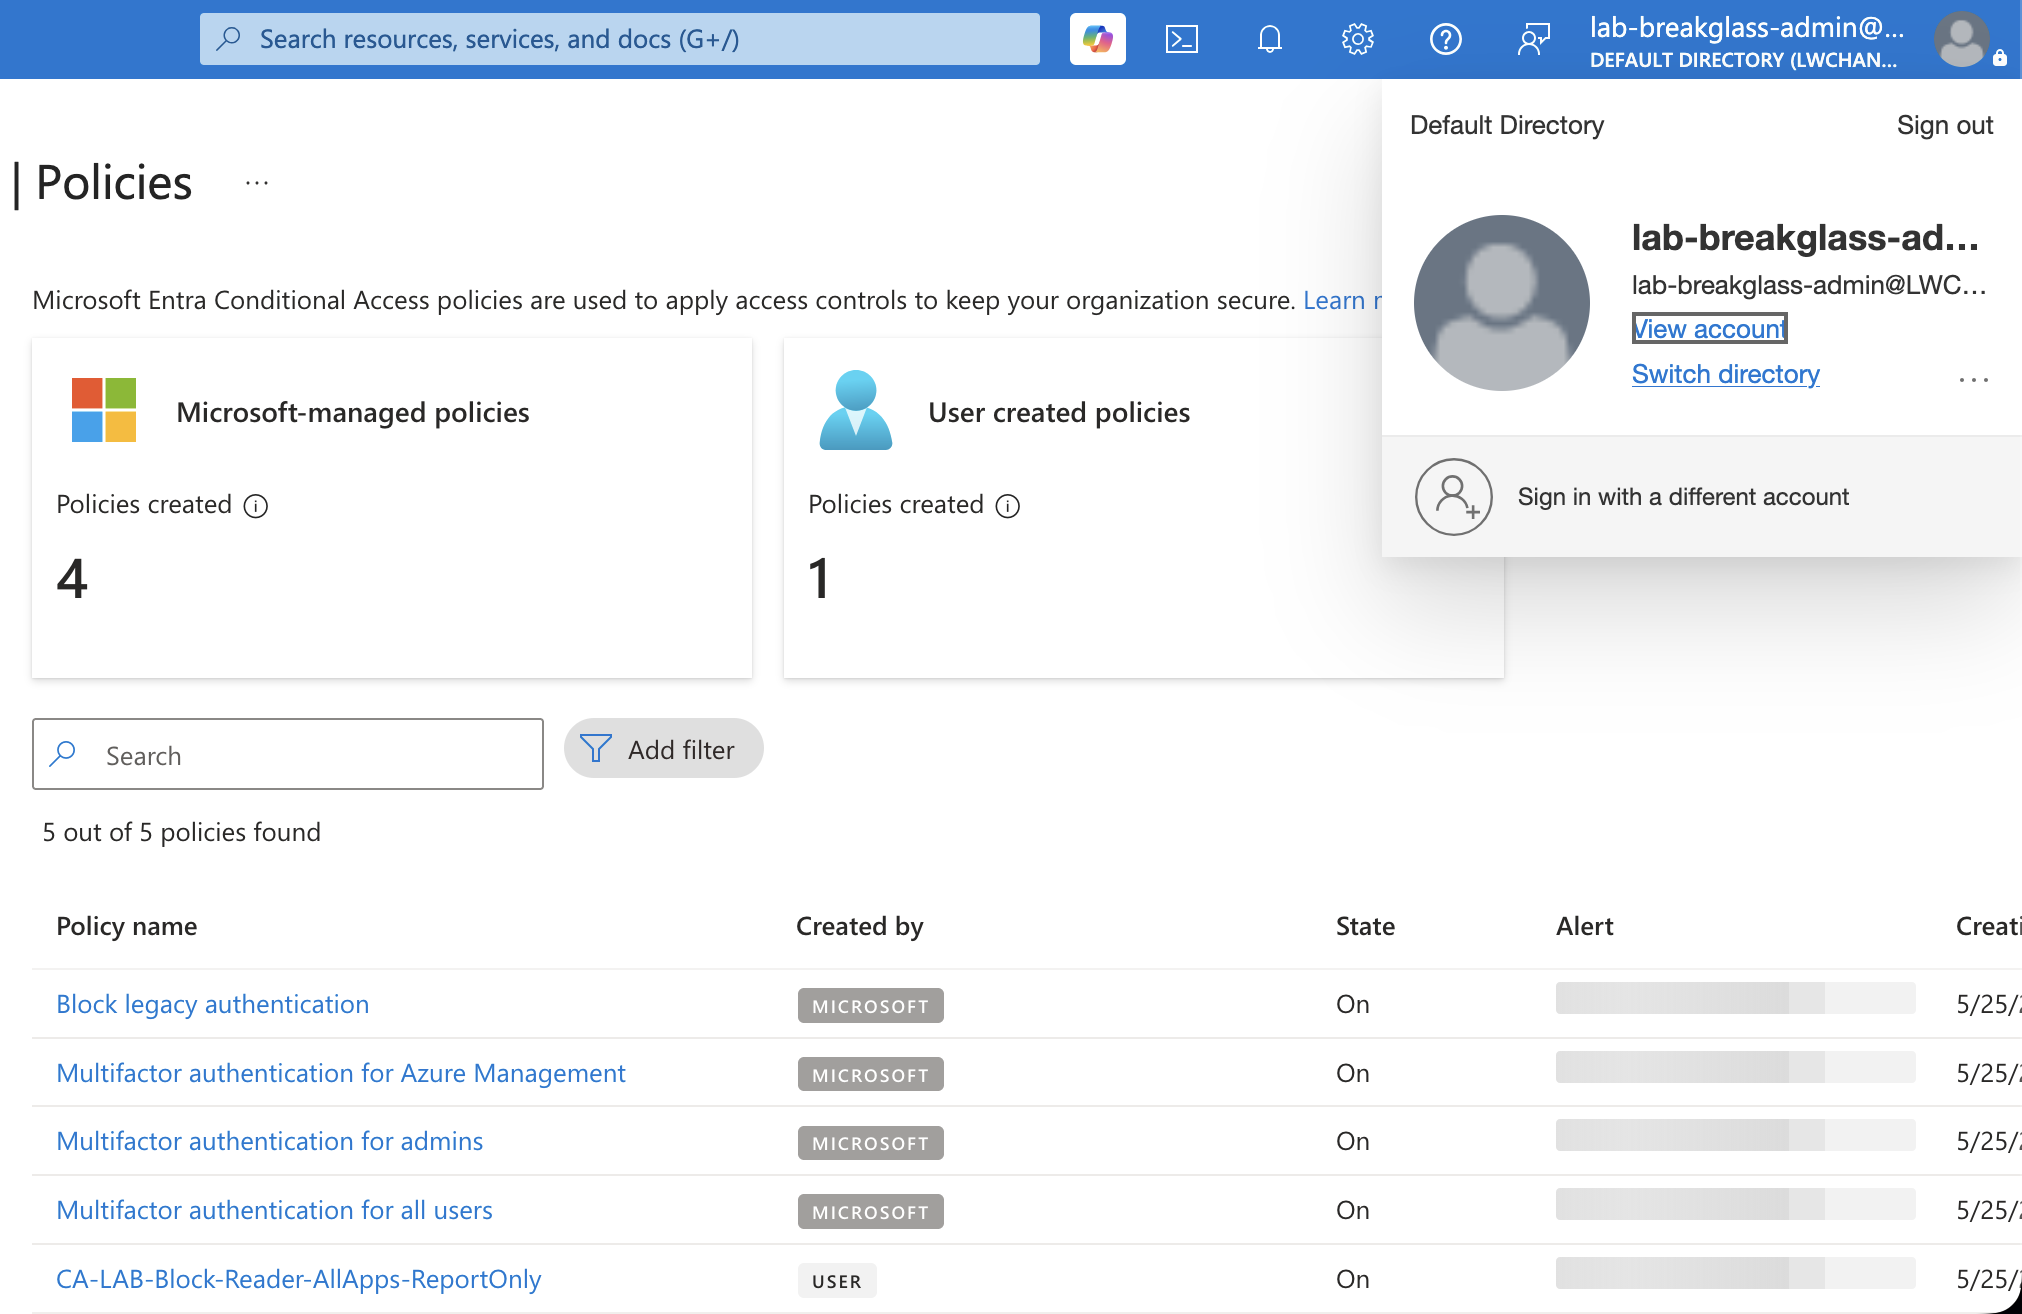This screenshot has width=2022, height=1314.
Task: Click MICROSOFT badge for Block legacy authentication
Action: (x=870, y=1006)
